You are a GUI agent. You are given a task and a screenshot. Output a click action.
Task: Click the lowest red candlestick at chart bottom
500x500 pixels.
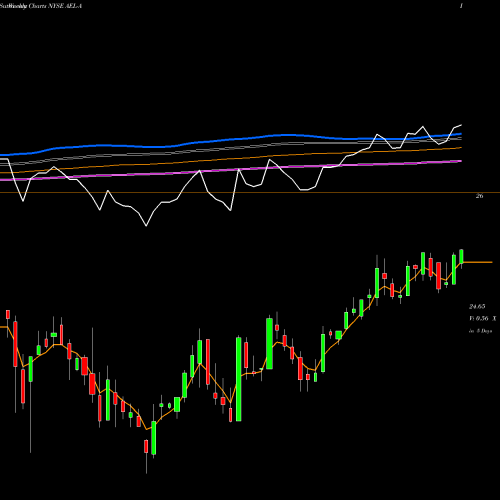point(146,447)
